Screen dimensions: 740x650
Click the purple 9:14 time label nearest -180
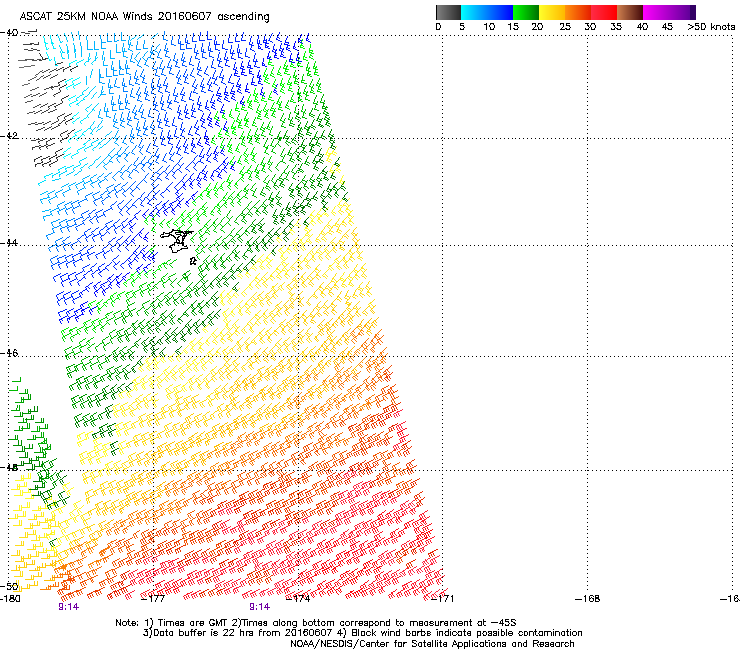click(x=68, y=607)
